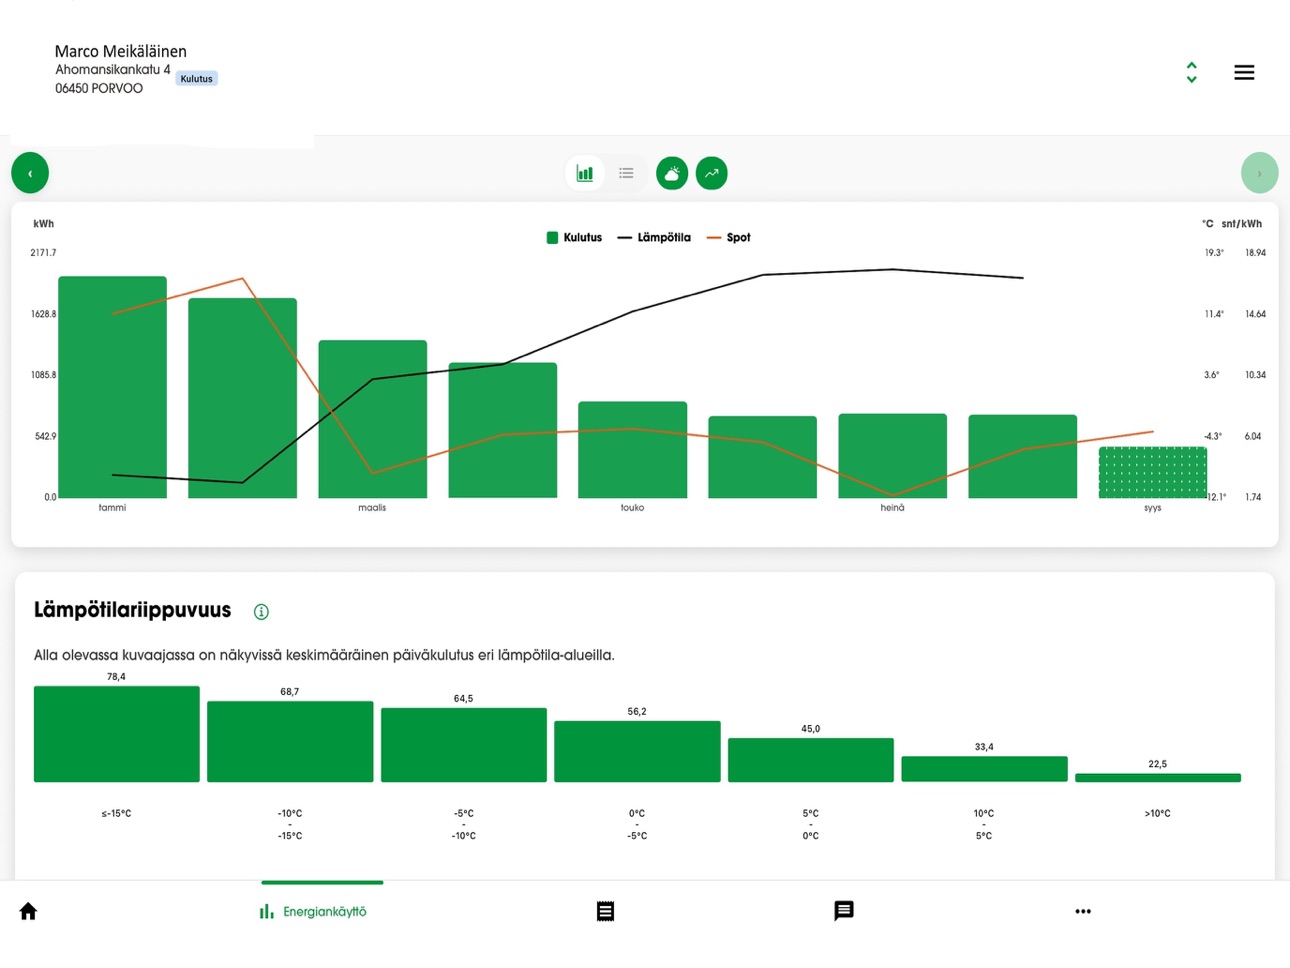
Task: Toggle the Lämpötila legend series
Action: pos(654,237)
